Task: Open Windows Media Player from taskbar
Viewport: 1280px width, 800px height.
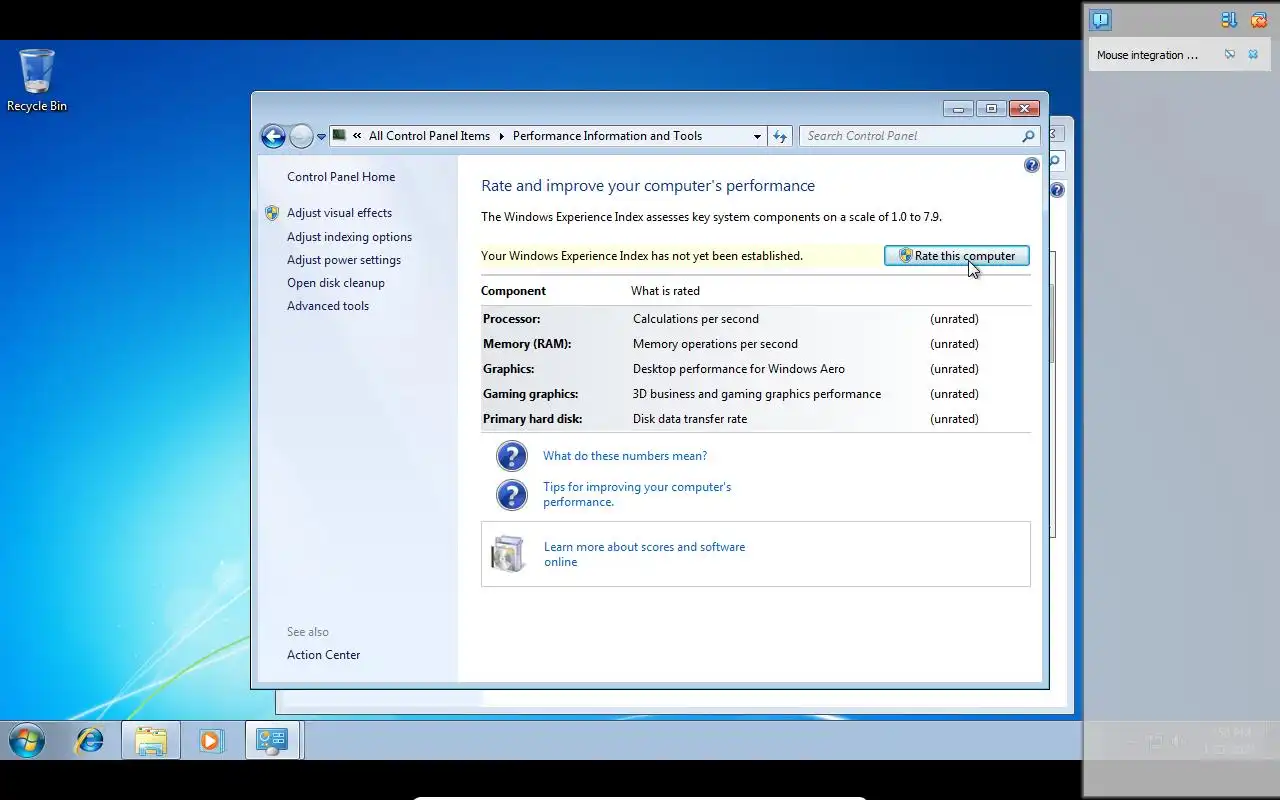Action: (x=211, y=741)
